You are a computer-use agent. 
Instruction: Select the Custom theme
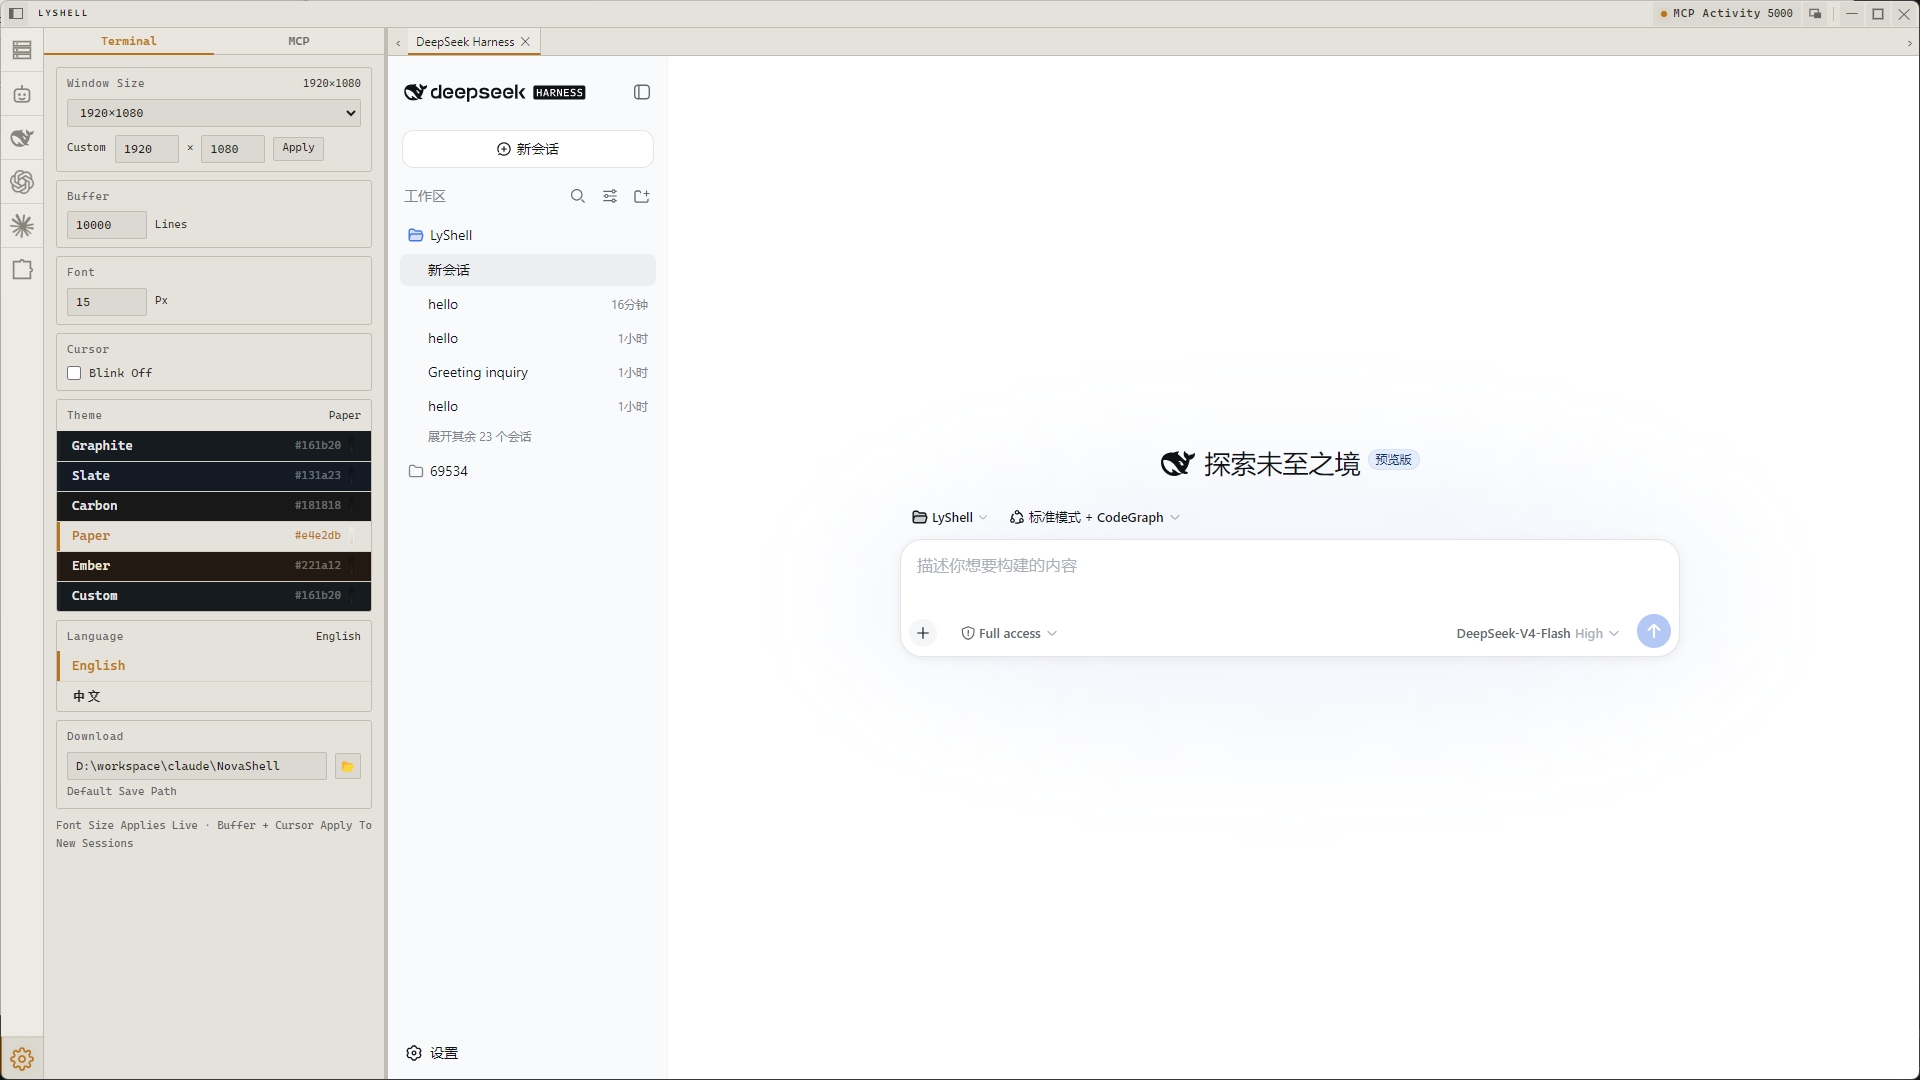[213, 596]
